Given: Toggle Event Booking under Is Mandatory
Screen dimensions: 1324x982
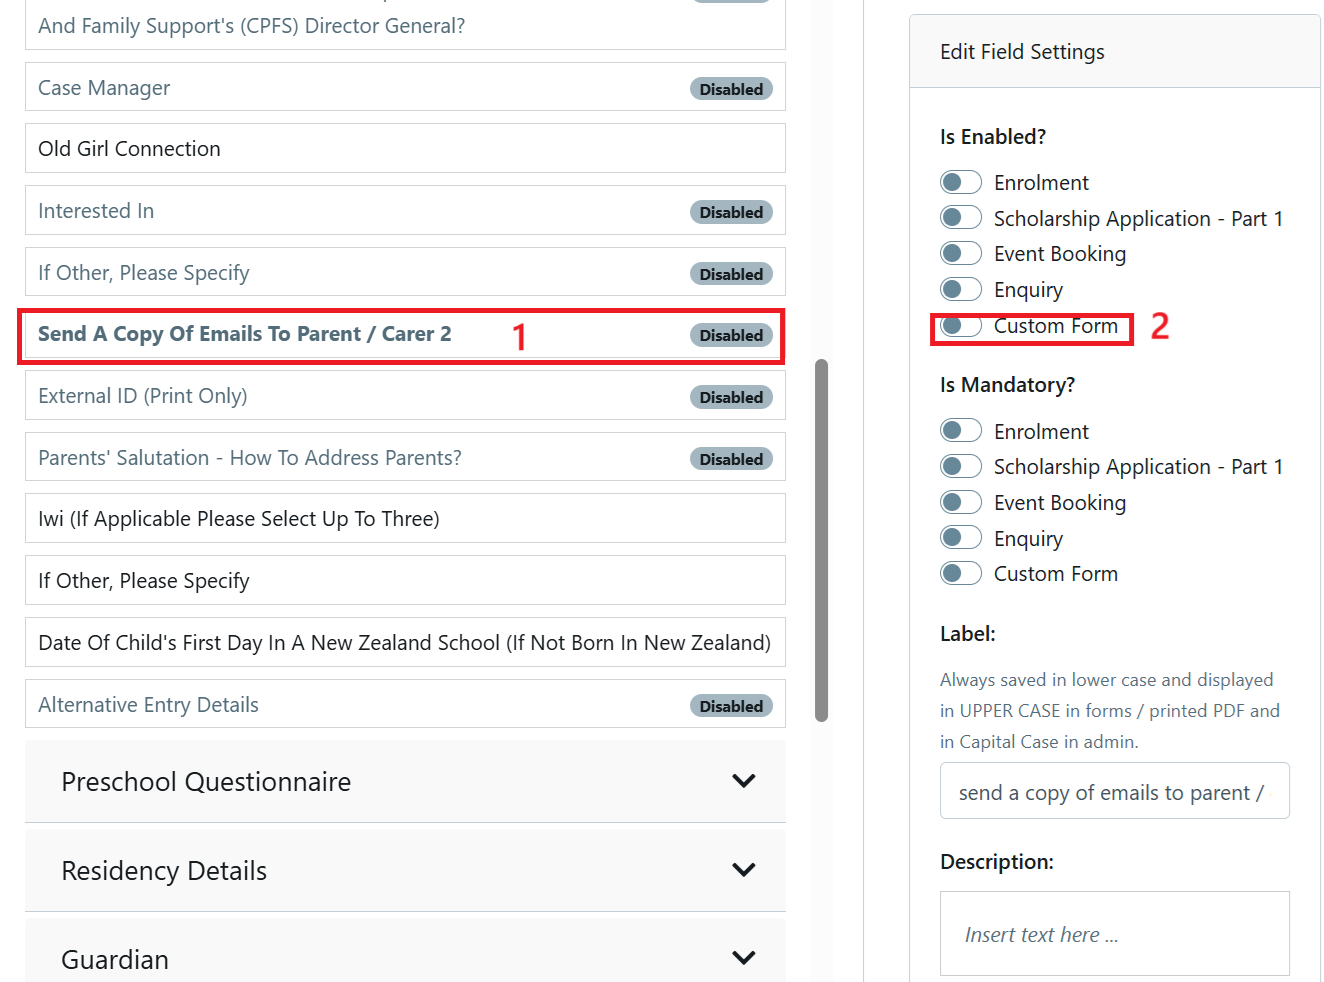Looking at the screenshot, I should click(960, 501).
